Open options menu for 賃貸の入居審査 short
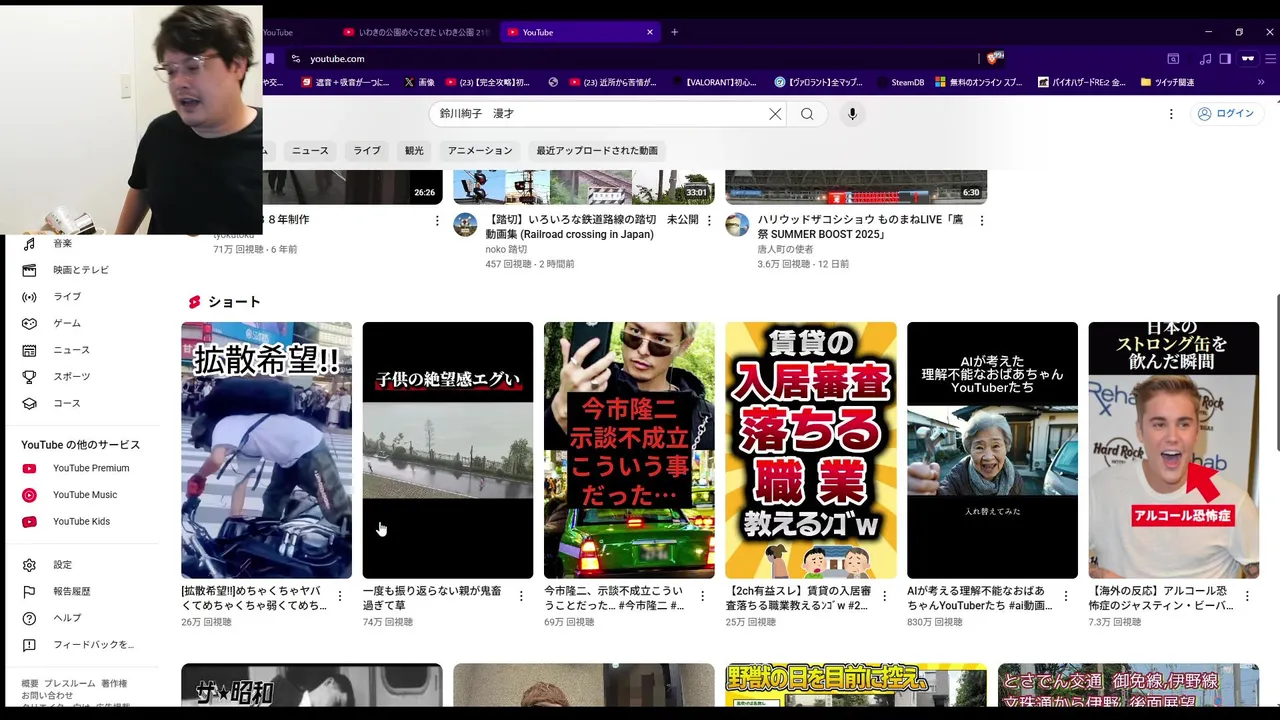Viewport: 1280px width, 720px height. click(x=883, y=596)
